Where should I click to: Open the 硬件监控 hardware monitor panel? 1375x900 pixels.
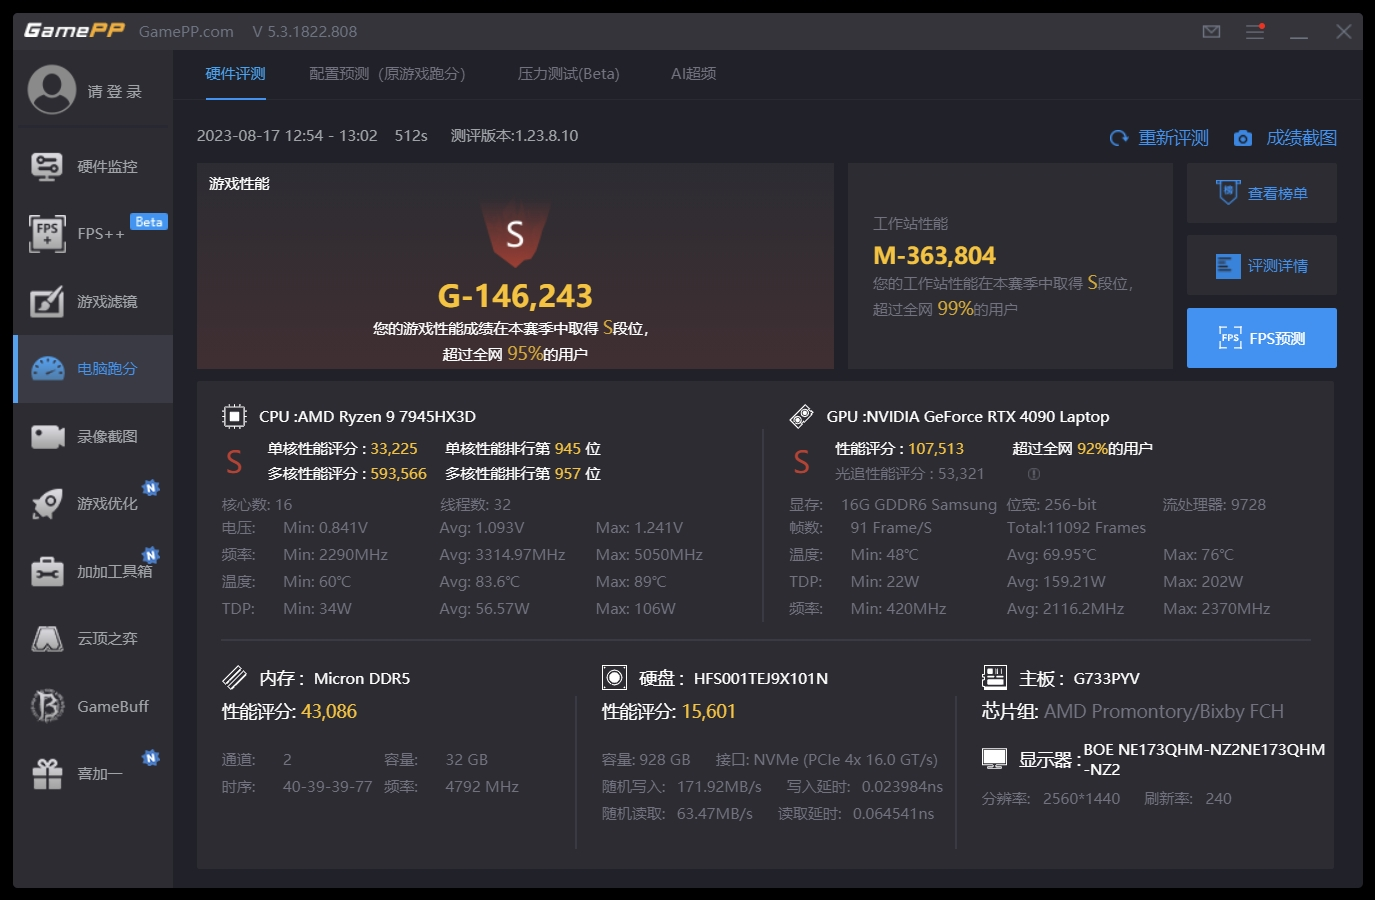coord(92,165)
